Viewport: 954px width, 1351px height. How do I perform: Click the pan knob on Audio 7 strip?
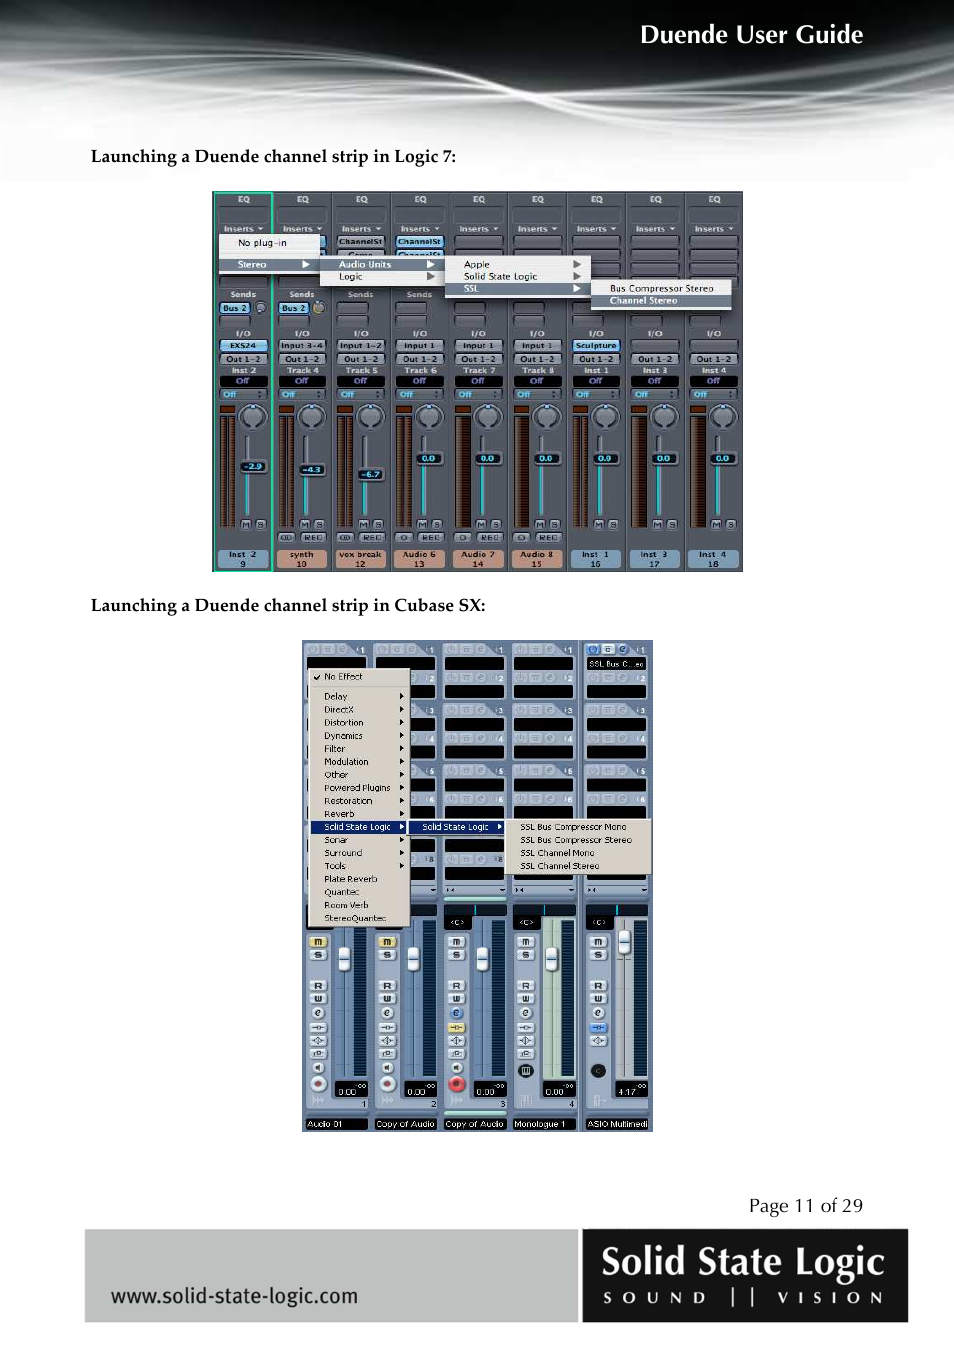tap(488, 417)
